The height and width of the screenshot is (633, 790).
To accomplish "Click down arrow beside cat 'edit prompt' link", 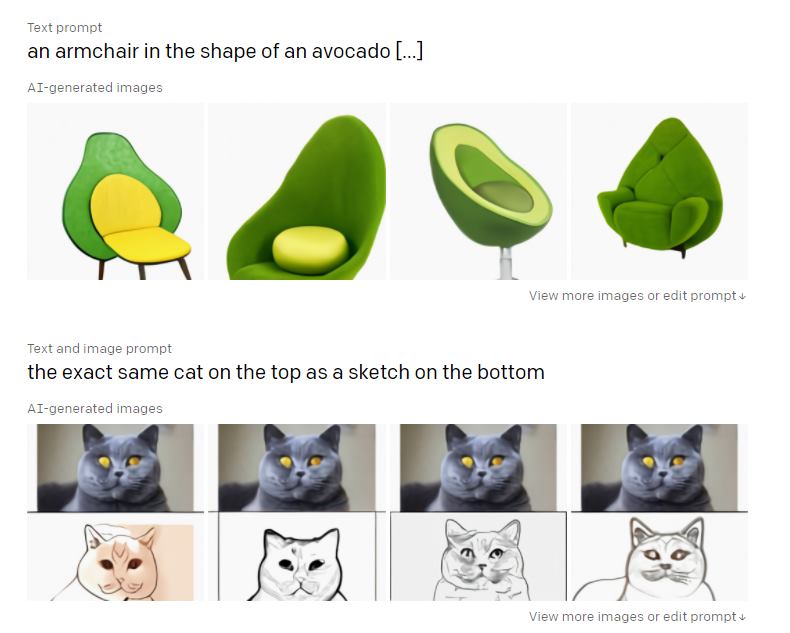I will 742,618.
